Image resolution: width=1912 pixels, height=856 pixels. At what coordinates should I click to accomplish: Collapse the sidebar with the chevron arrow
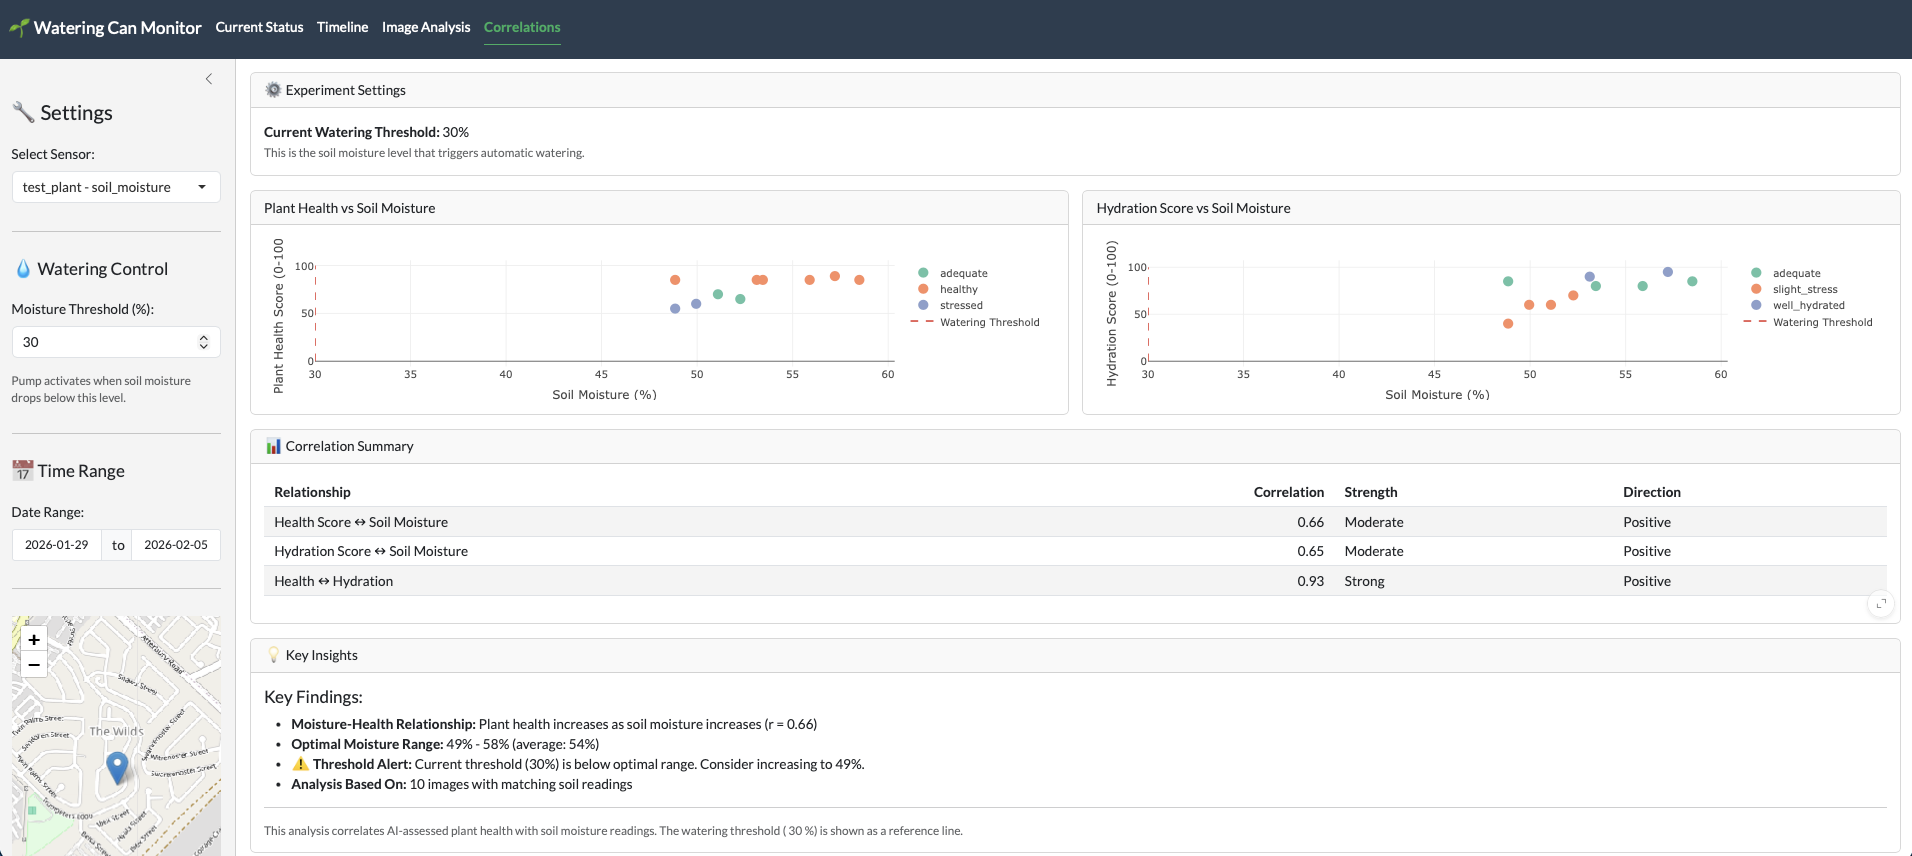[209, 79]
